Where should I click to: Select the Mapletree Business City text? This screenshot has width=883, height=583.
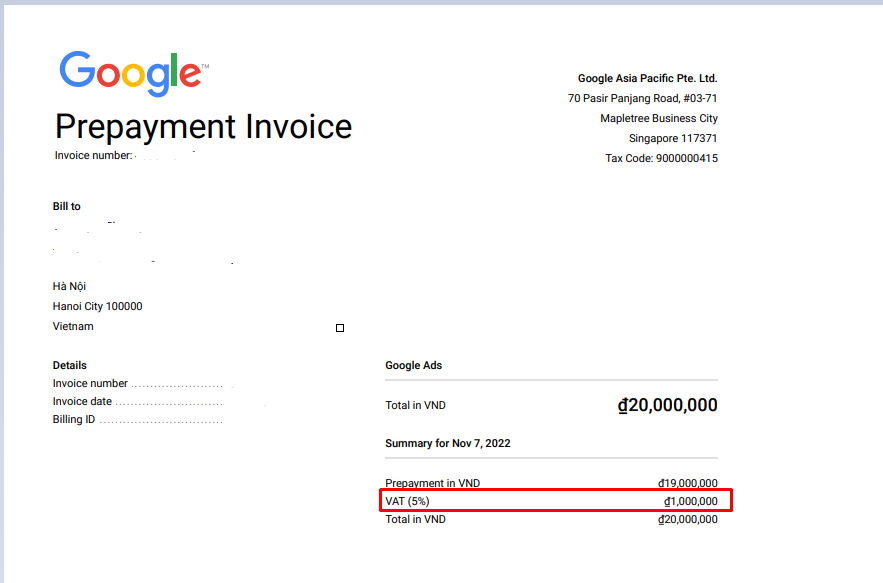tap(658, 118)
